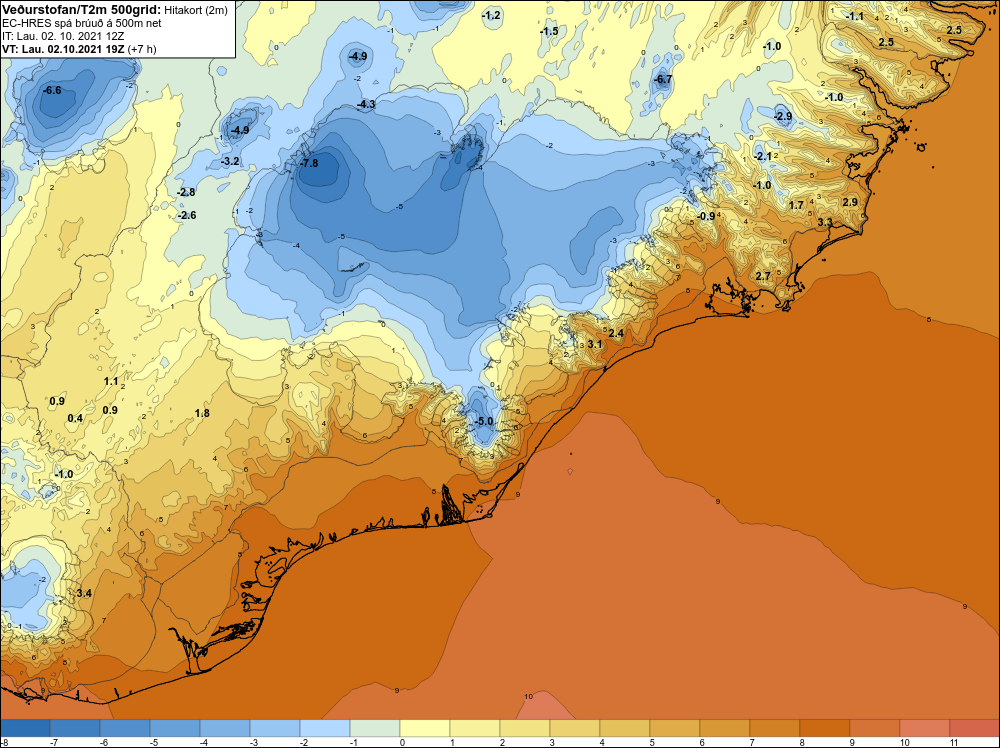
Task: Click the 2.9 temperature label near the east coast
Action: point(849,202)
